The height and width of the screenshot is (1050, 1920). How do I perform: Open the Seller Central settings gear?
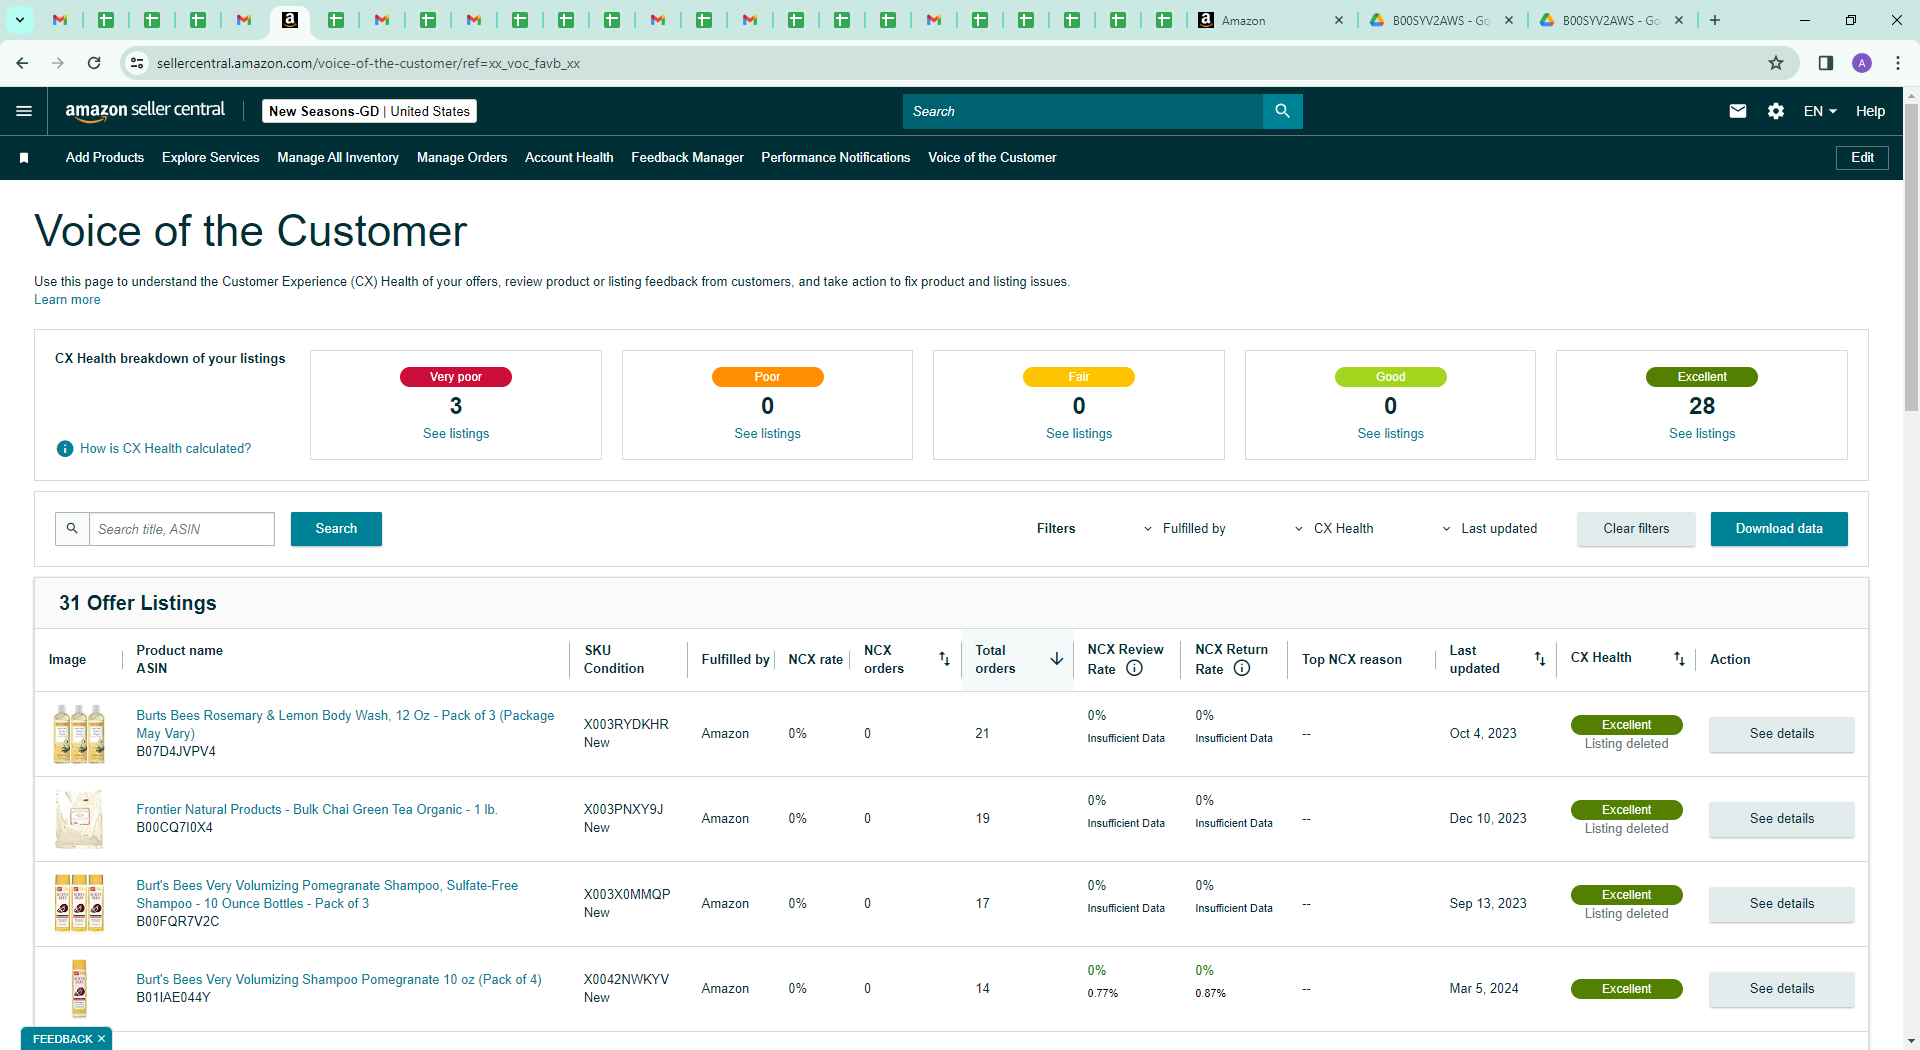coord(1776,111)
